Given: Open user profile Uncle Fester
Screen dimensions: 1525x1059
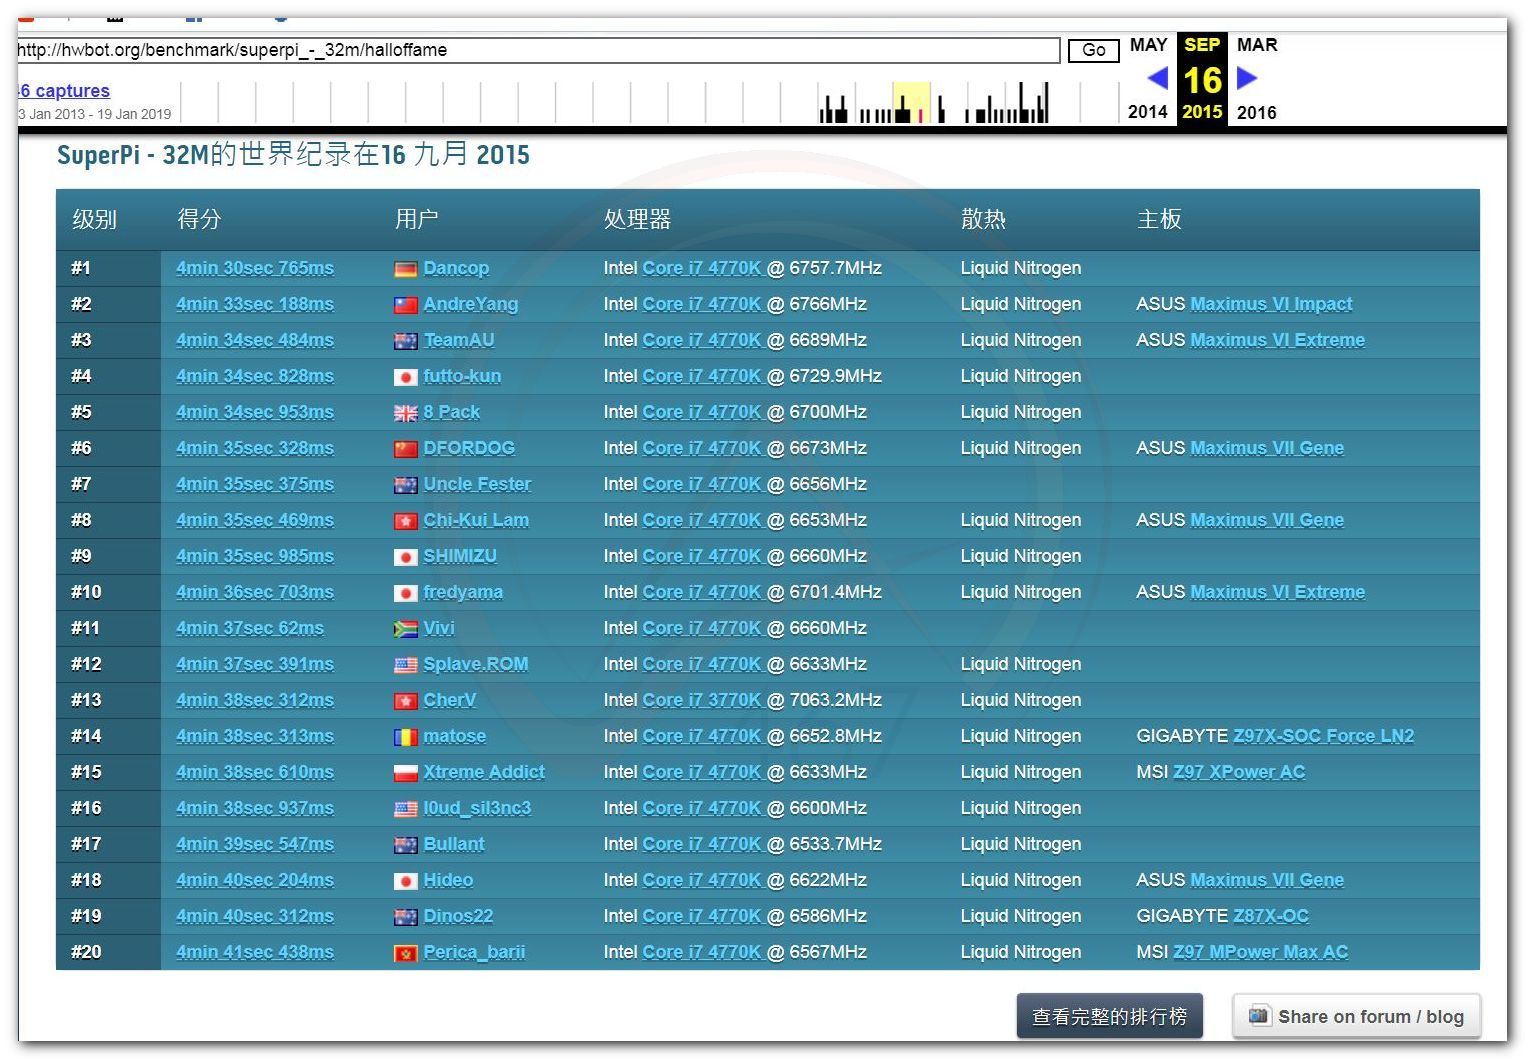Looking at the screenshot, I should coord(477,484).
